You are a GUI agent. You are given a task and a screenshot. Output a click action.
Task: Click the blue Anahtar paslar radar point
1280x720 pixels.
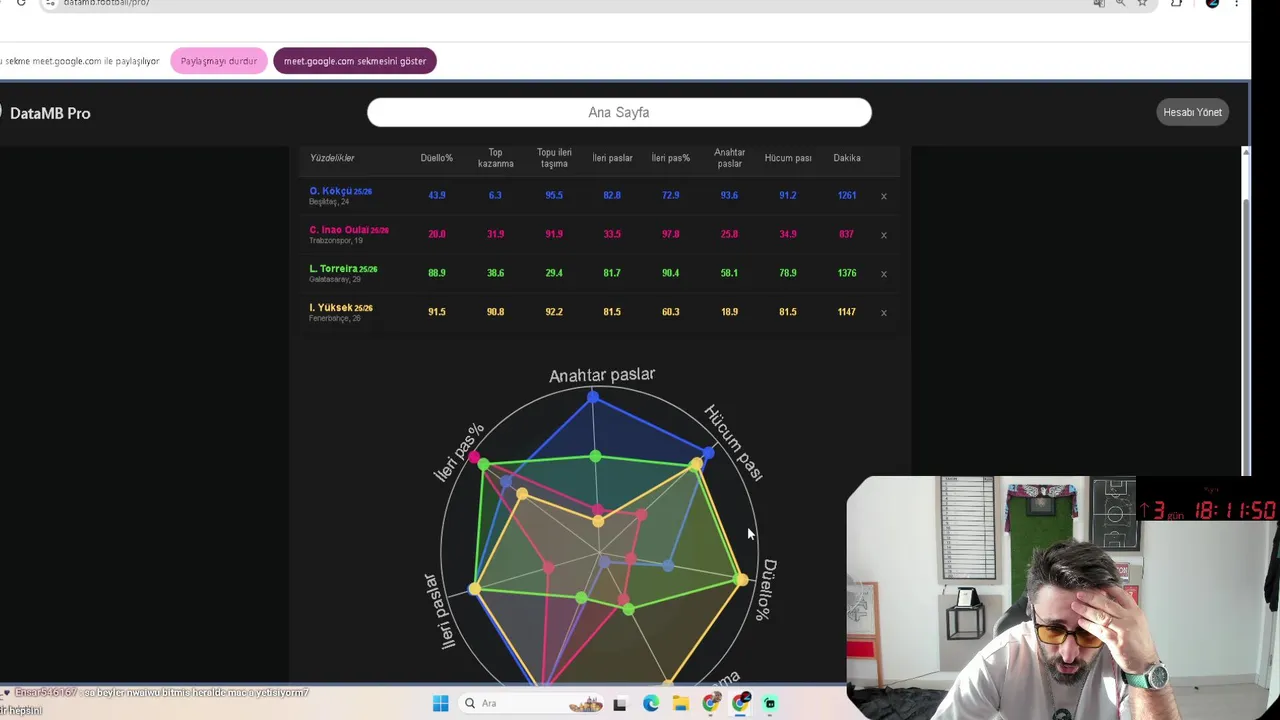(x=593, y=398)
